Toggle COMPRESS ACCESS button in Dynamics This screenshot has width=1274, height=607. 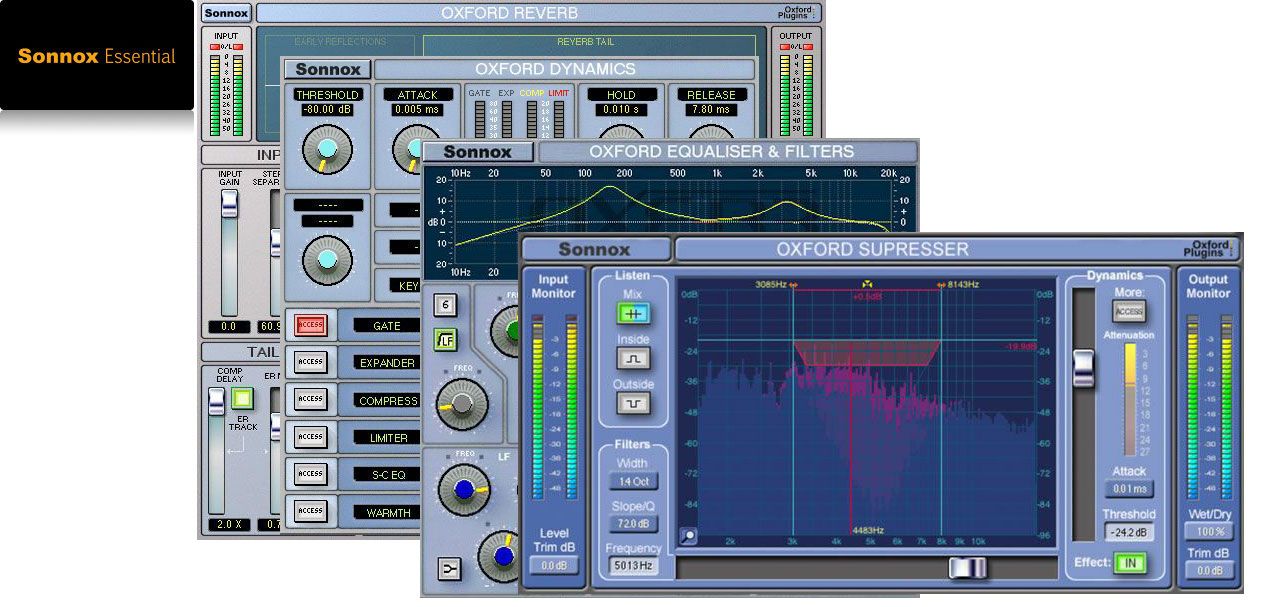click(310, 399)
